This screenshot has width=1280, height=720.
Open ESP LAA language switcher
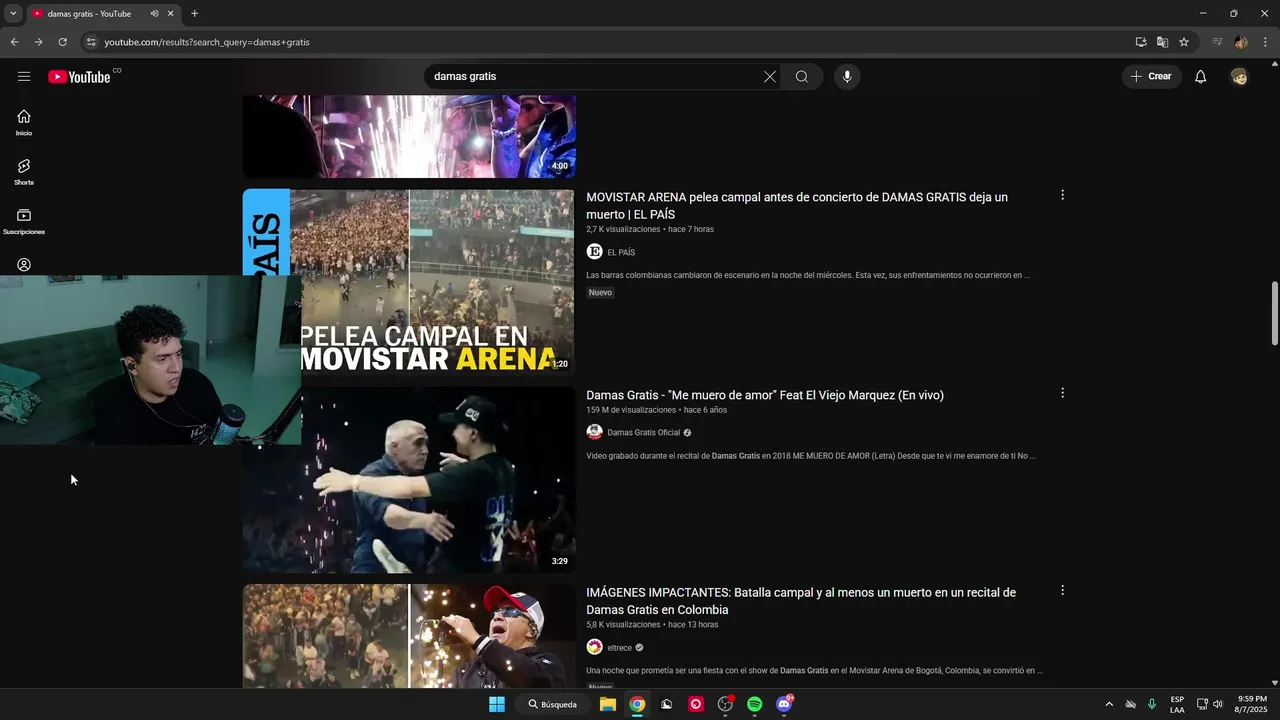coord(1177,704)
